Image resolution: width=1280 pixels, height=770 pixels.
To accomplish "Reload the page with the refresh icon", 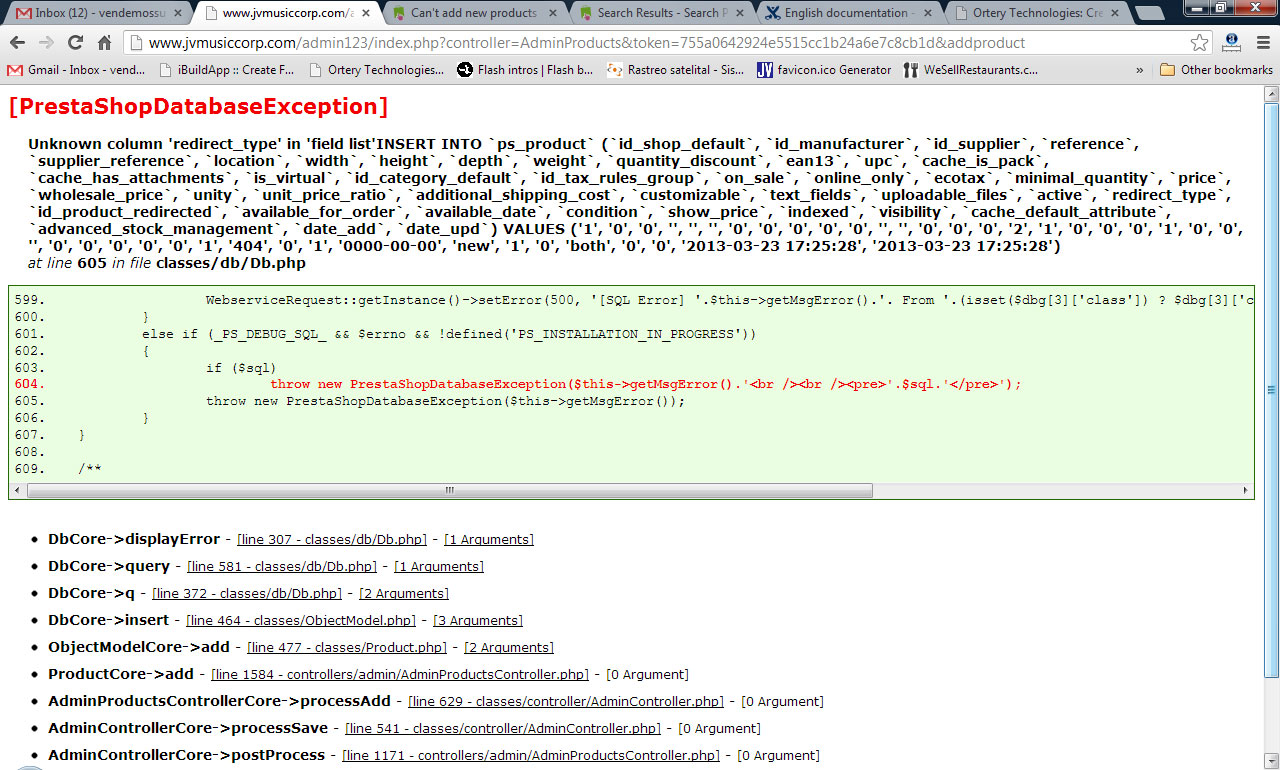I will (x=75, y=43).
